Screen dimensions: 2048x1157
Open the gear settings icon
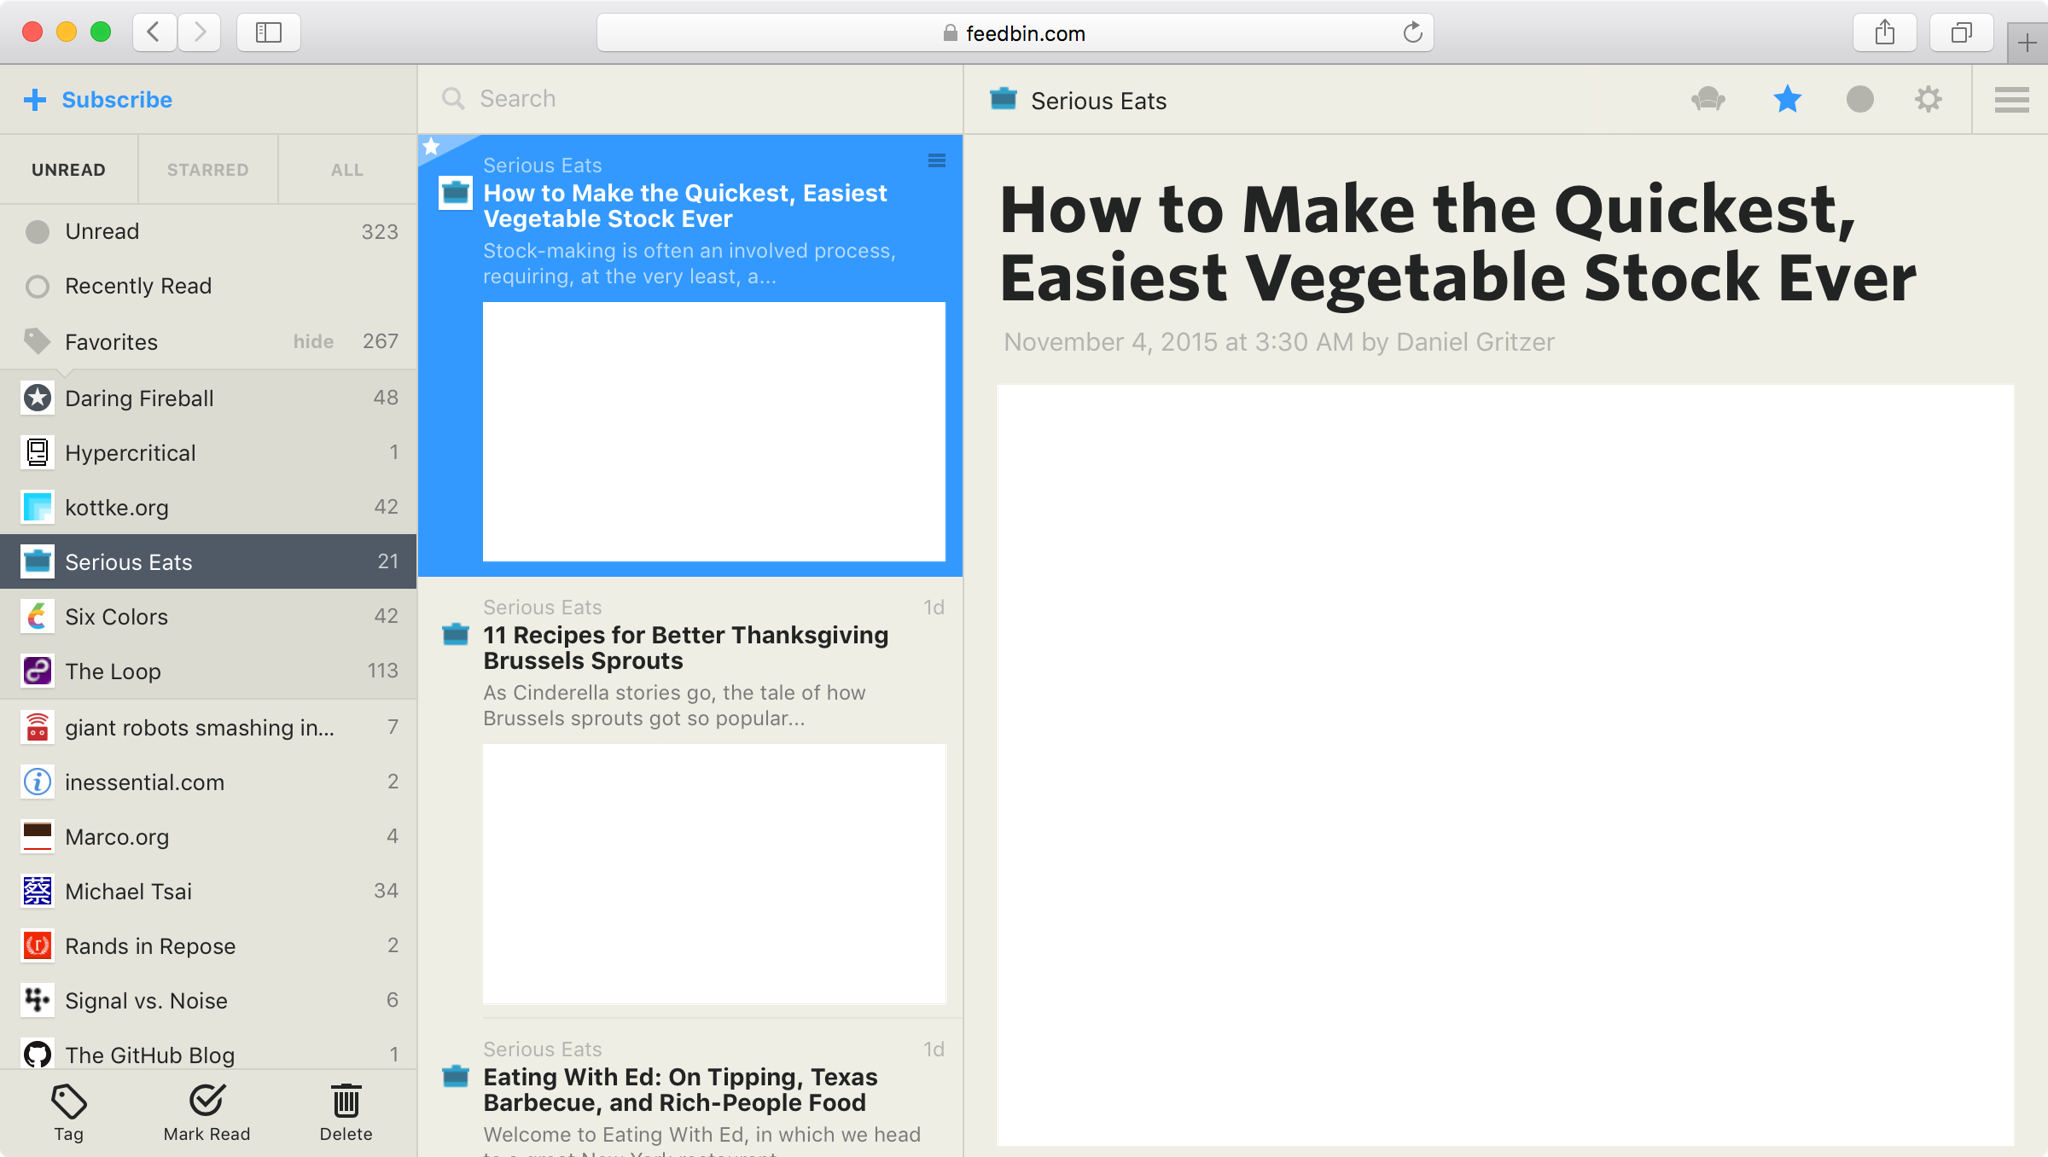tap(1929, 99)
